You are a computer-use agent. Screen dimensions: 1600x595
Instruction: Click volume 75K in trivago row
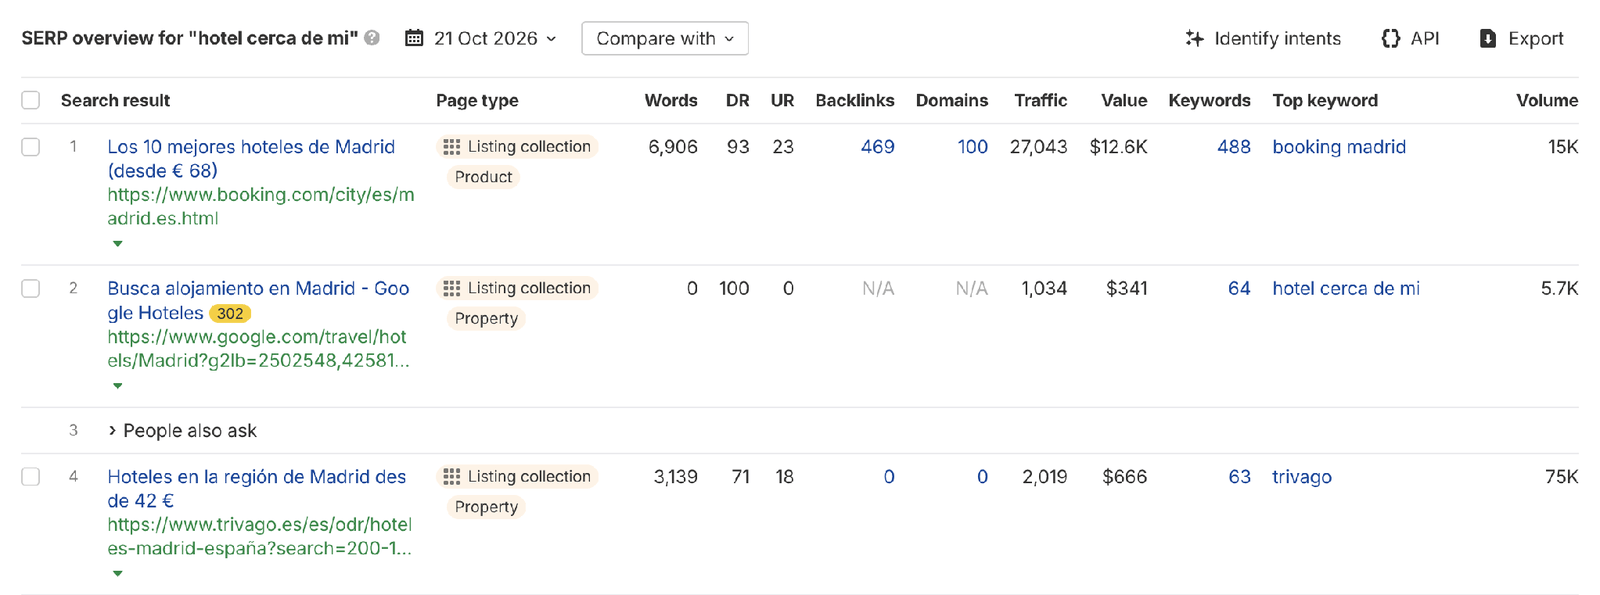(x=1561, y=477)
